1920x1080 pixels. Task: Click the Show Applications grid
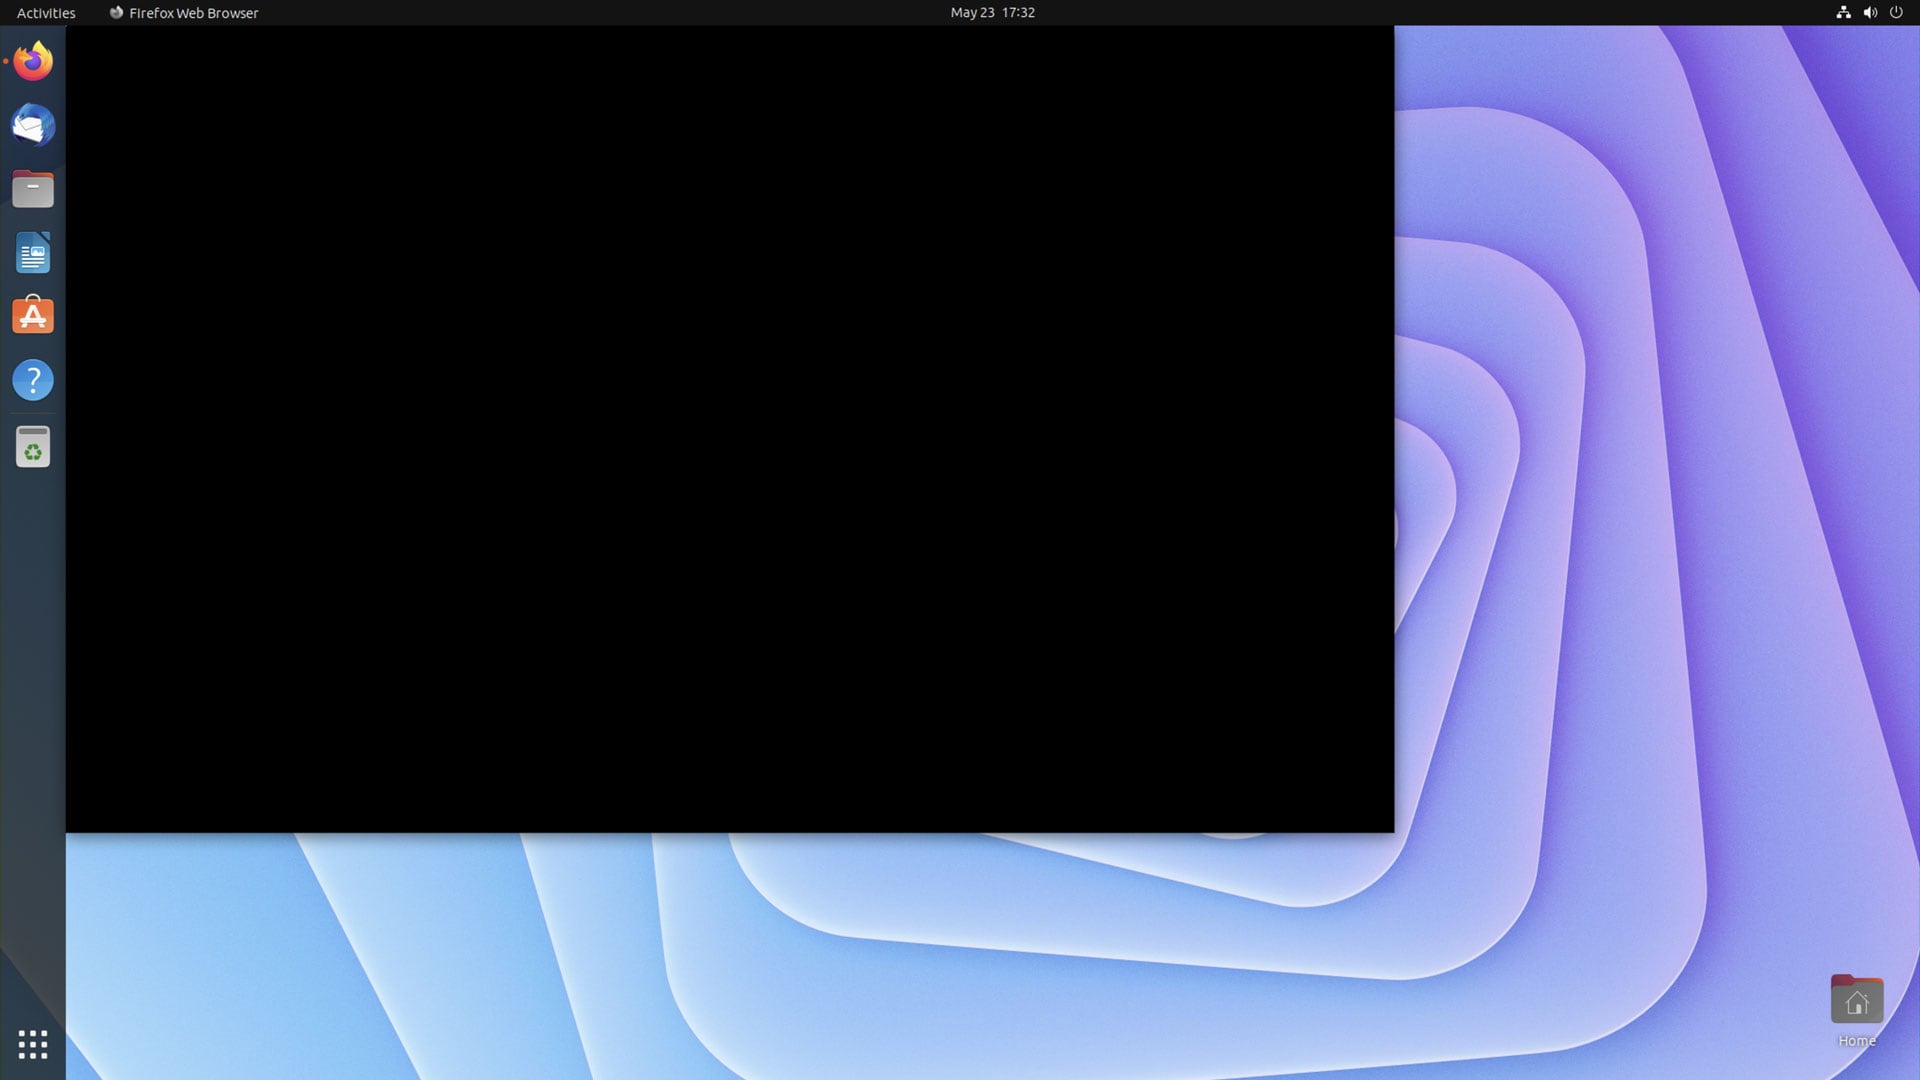point(32,1045)
